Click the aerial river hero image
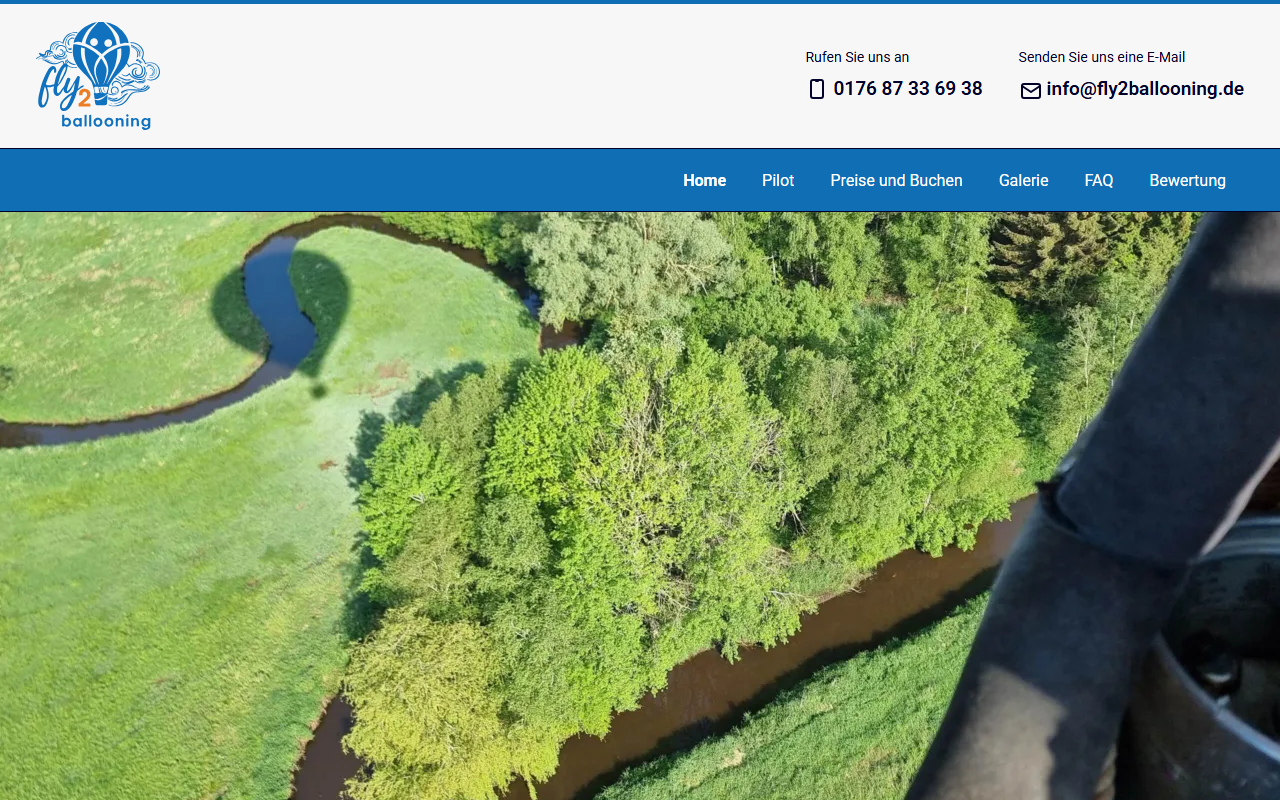This screenshot has width=1280, height=800. pyautogui.click(x=640, y=506)
